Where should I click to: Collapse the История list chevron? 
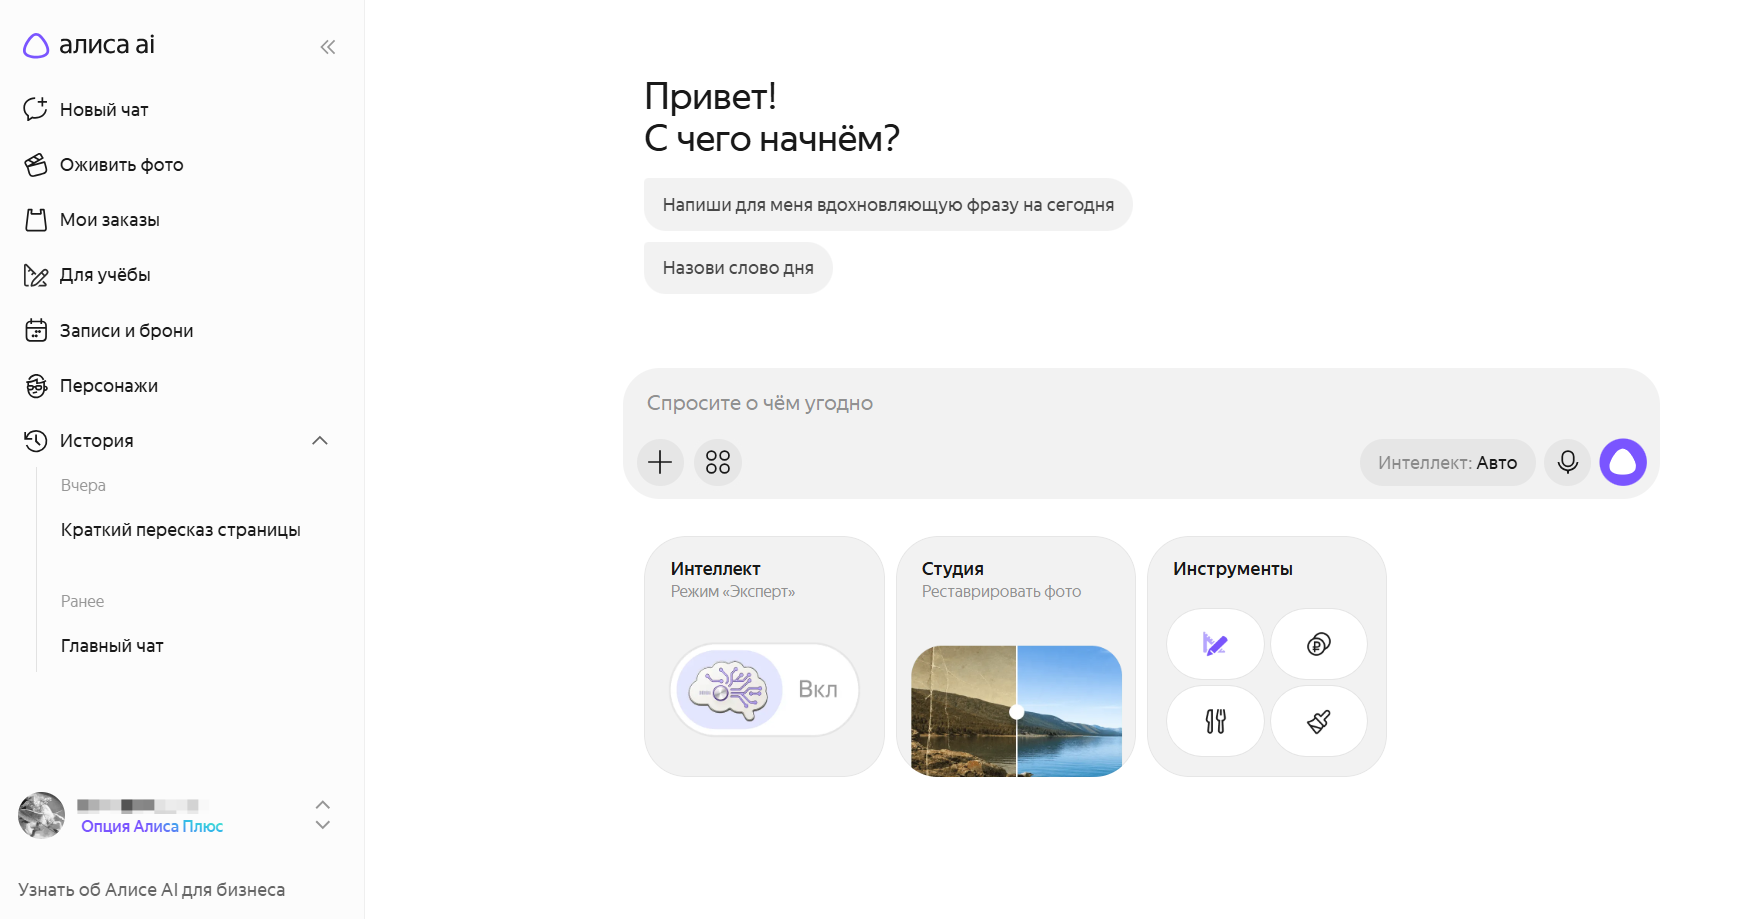[x=320, y=441]
